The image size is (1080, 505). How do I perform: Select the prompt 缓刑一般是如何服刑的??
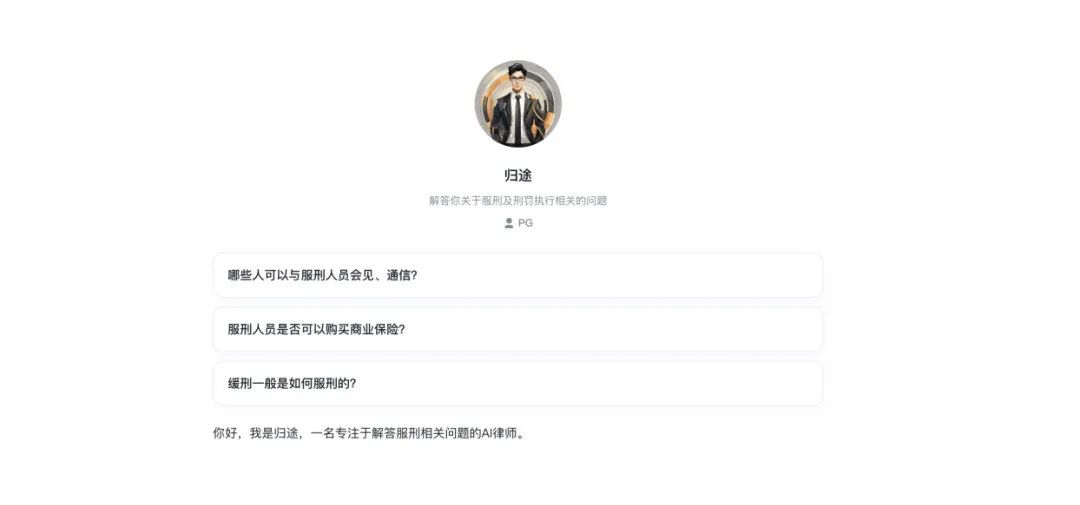(292, 383)
